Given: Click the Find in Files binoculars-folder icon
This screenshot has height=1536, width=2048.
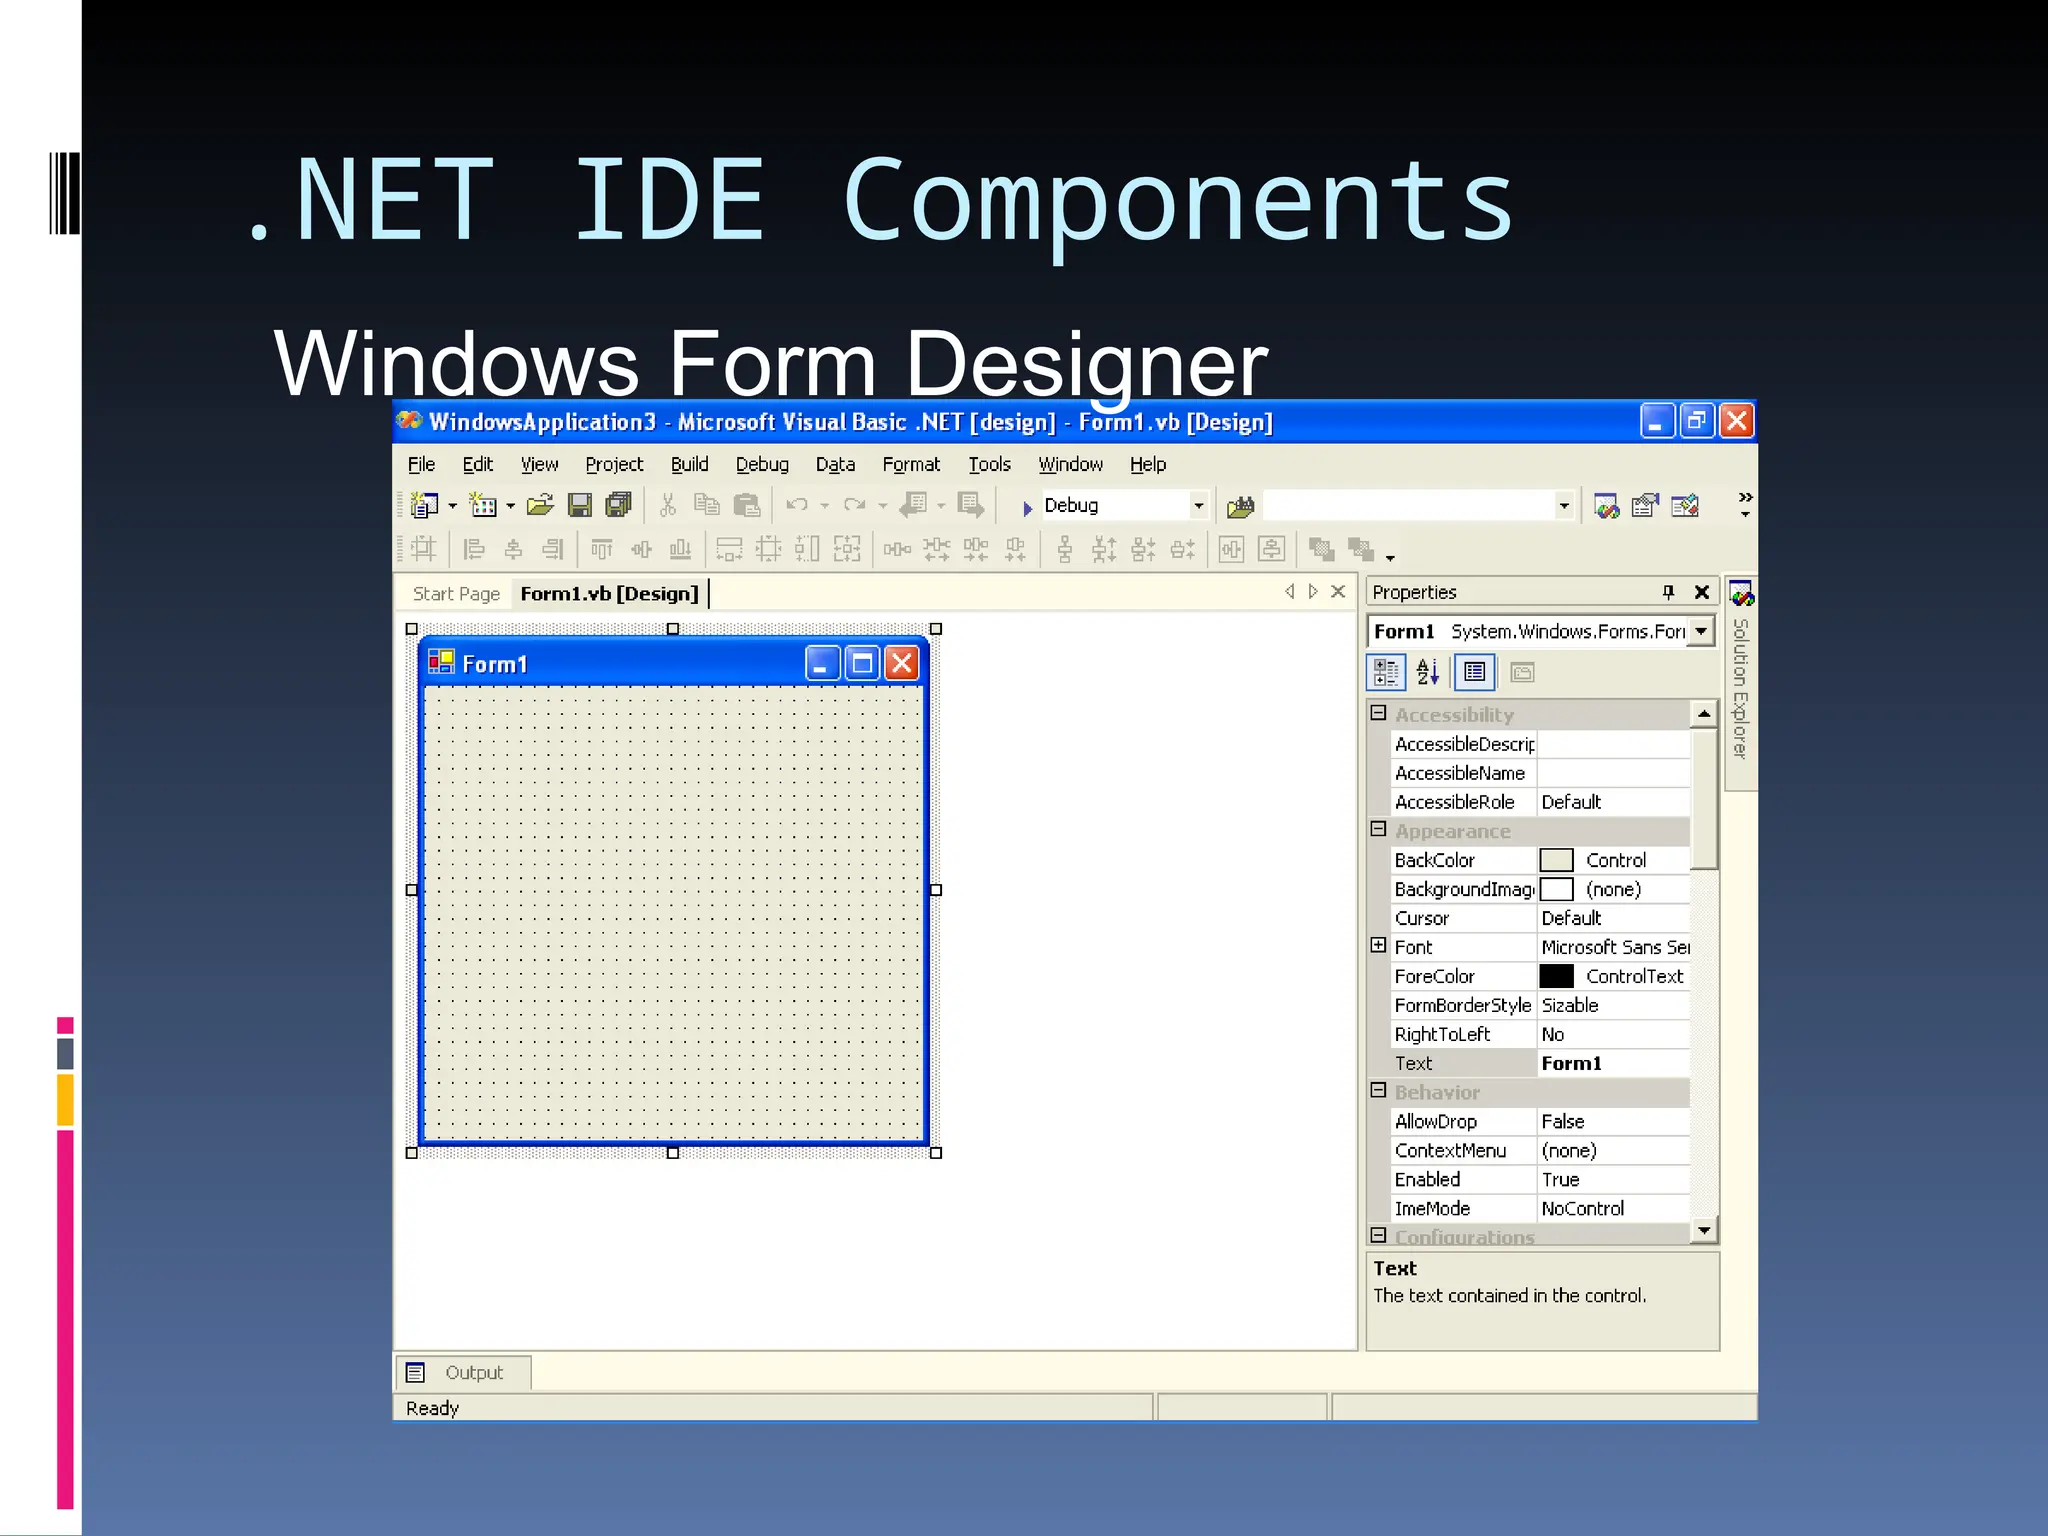Looking at the screenshot, I should tap(1240, 507).
